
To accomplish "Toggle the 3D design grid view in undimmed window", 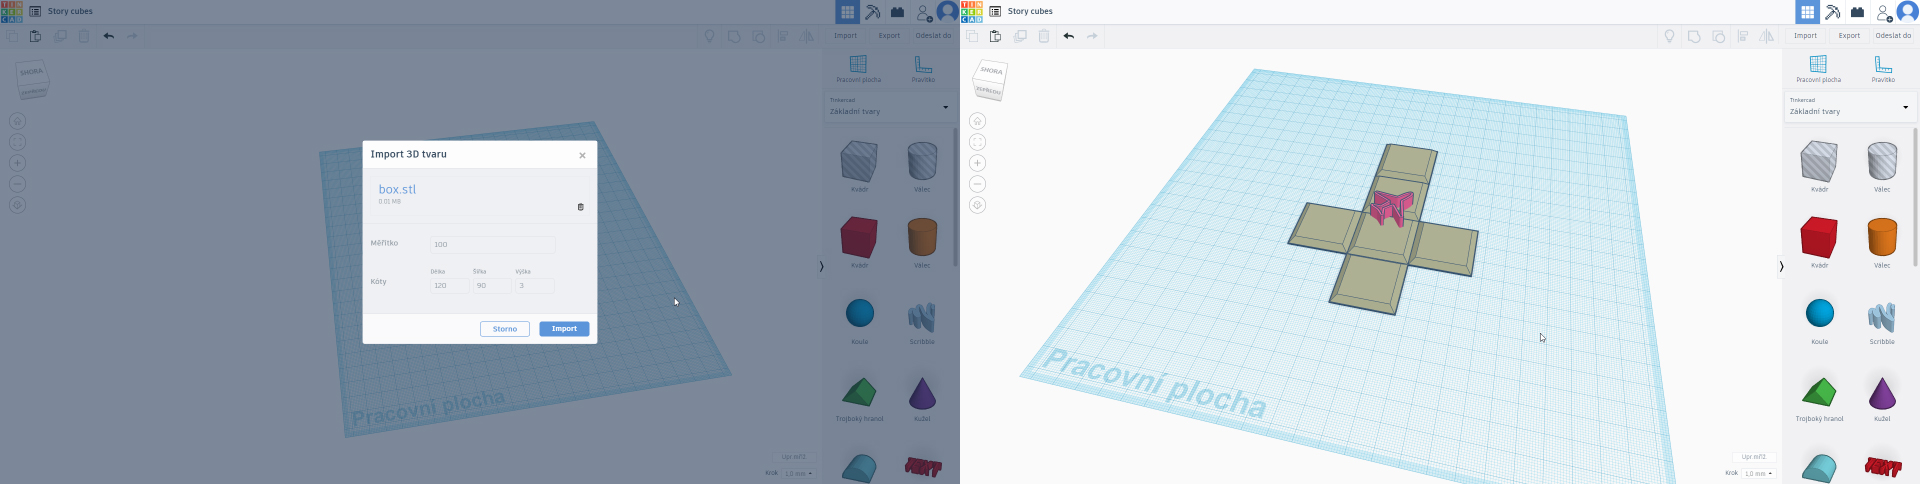I will point(1807,12).
